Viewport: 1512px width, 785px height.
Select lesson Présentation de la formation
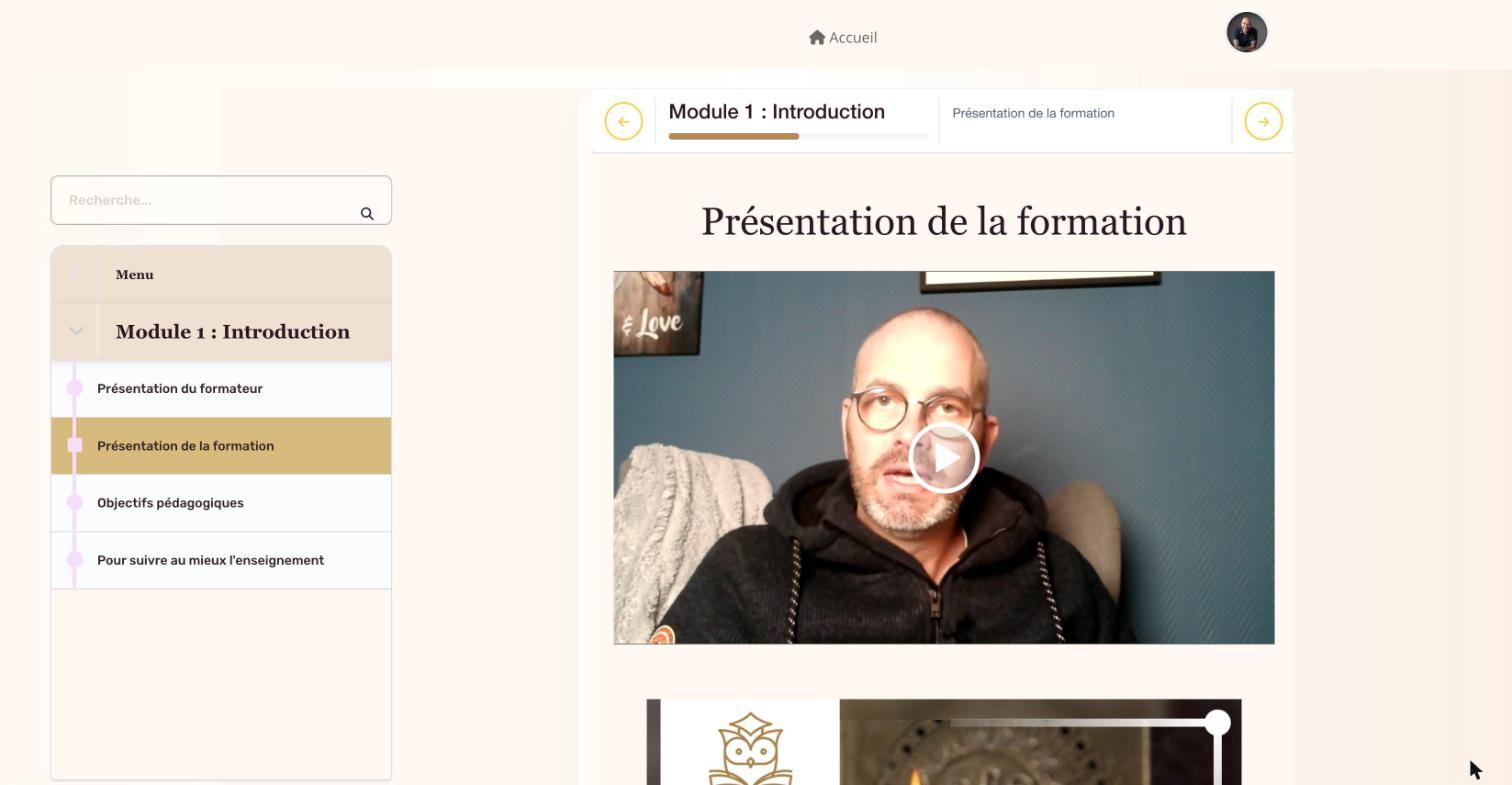pos(221,446)
